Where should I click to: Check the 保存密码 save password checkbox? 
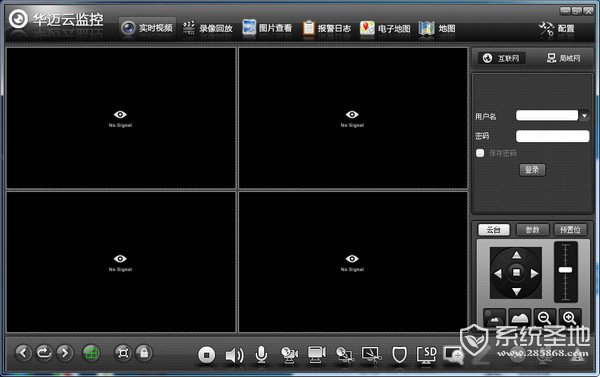click(480, 153)
